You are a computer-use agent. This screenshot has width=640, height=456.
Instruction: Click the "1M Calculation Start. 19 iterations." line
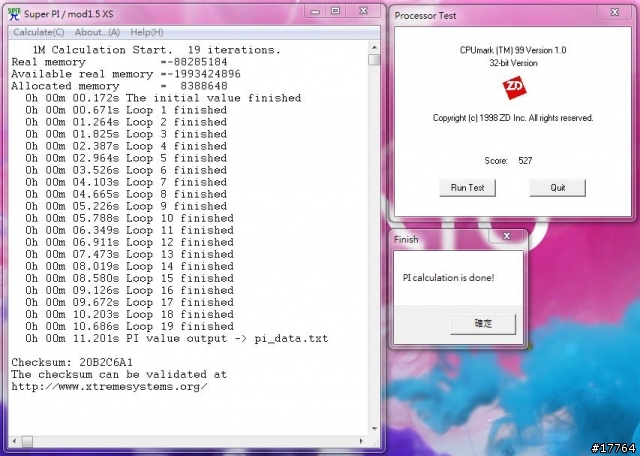click(157, 50)
